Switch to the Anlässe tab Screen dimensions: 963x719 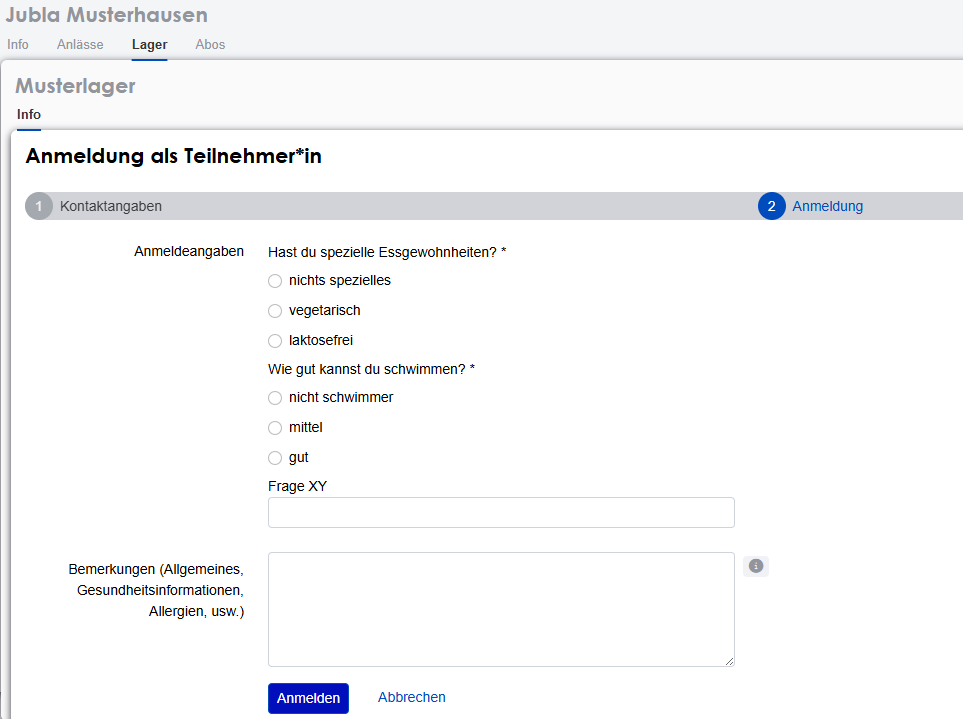click(80, 45)
